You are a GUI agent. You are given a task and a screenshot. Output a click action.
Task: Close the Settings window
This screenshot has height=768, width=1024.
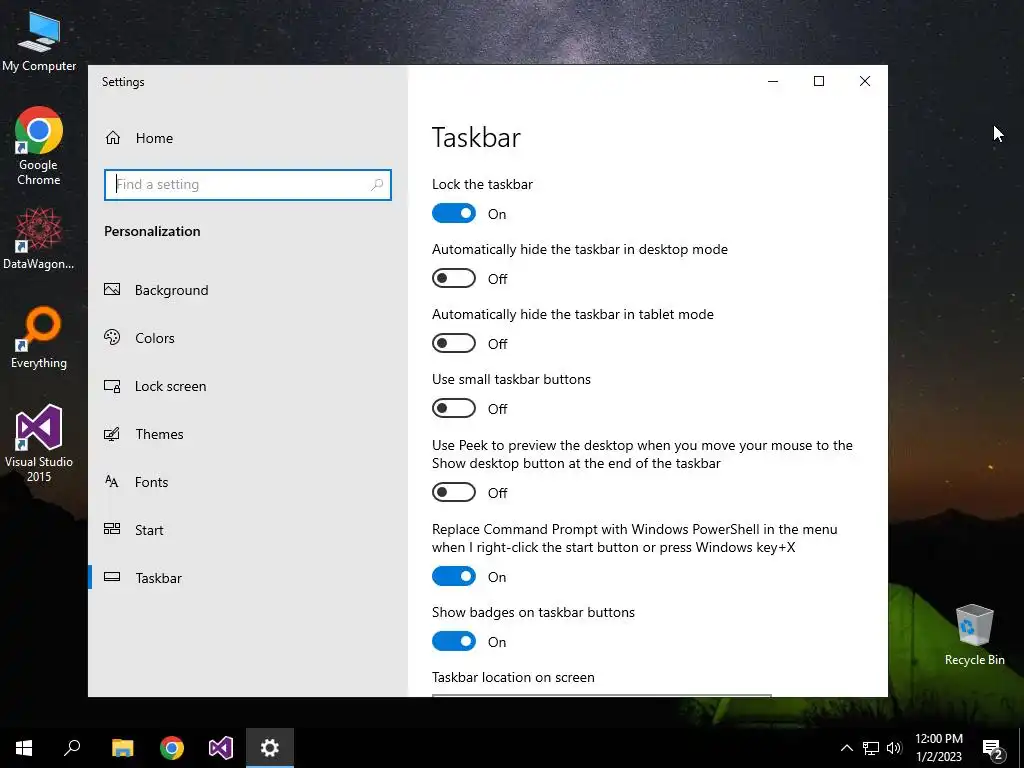click(x=865, y=81)
